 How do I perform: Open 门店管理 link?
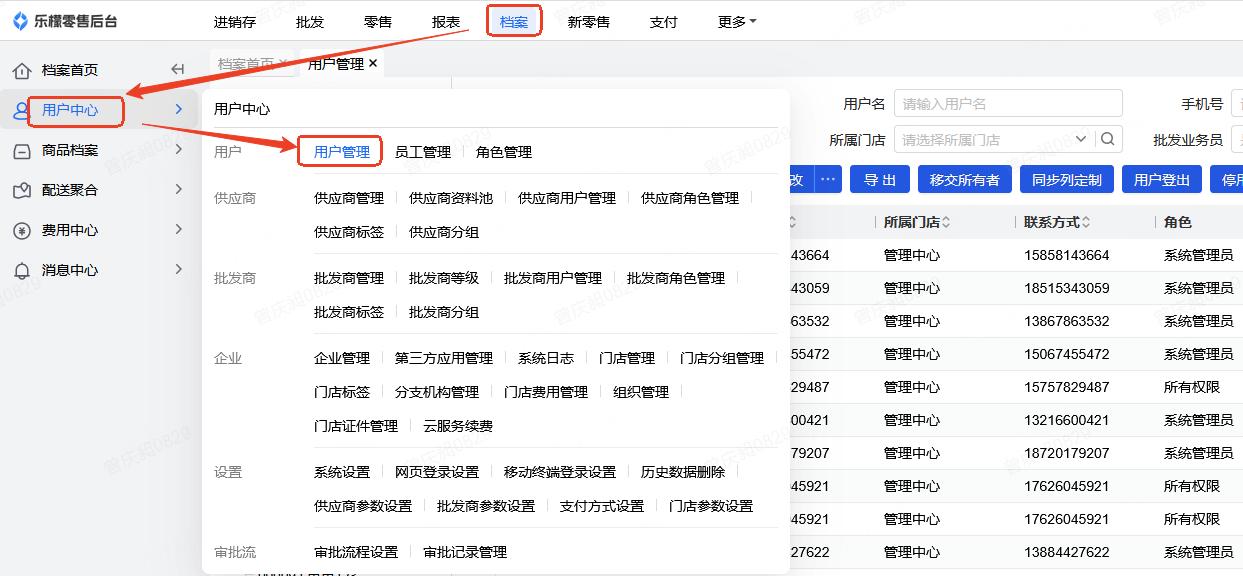pos(627,358)
